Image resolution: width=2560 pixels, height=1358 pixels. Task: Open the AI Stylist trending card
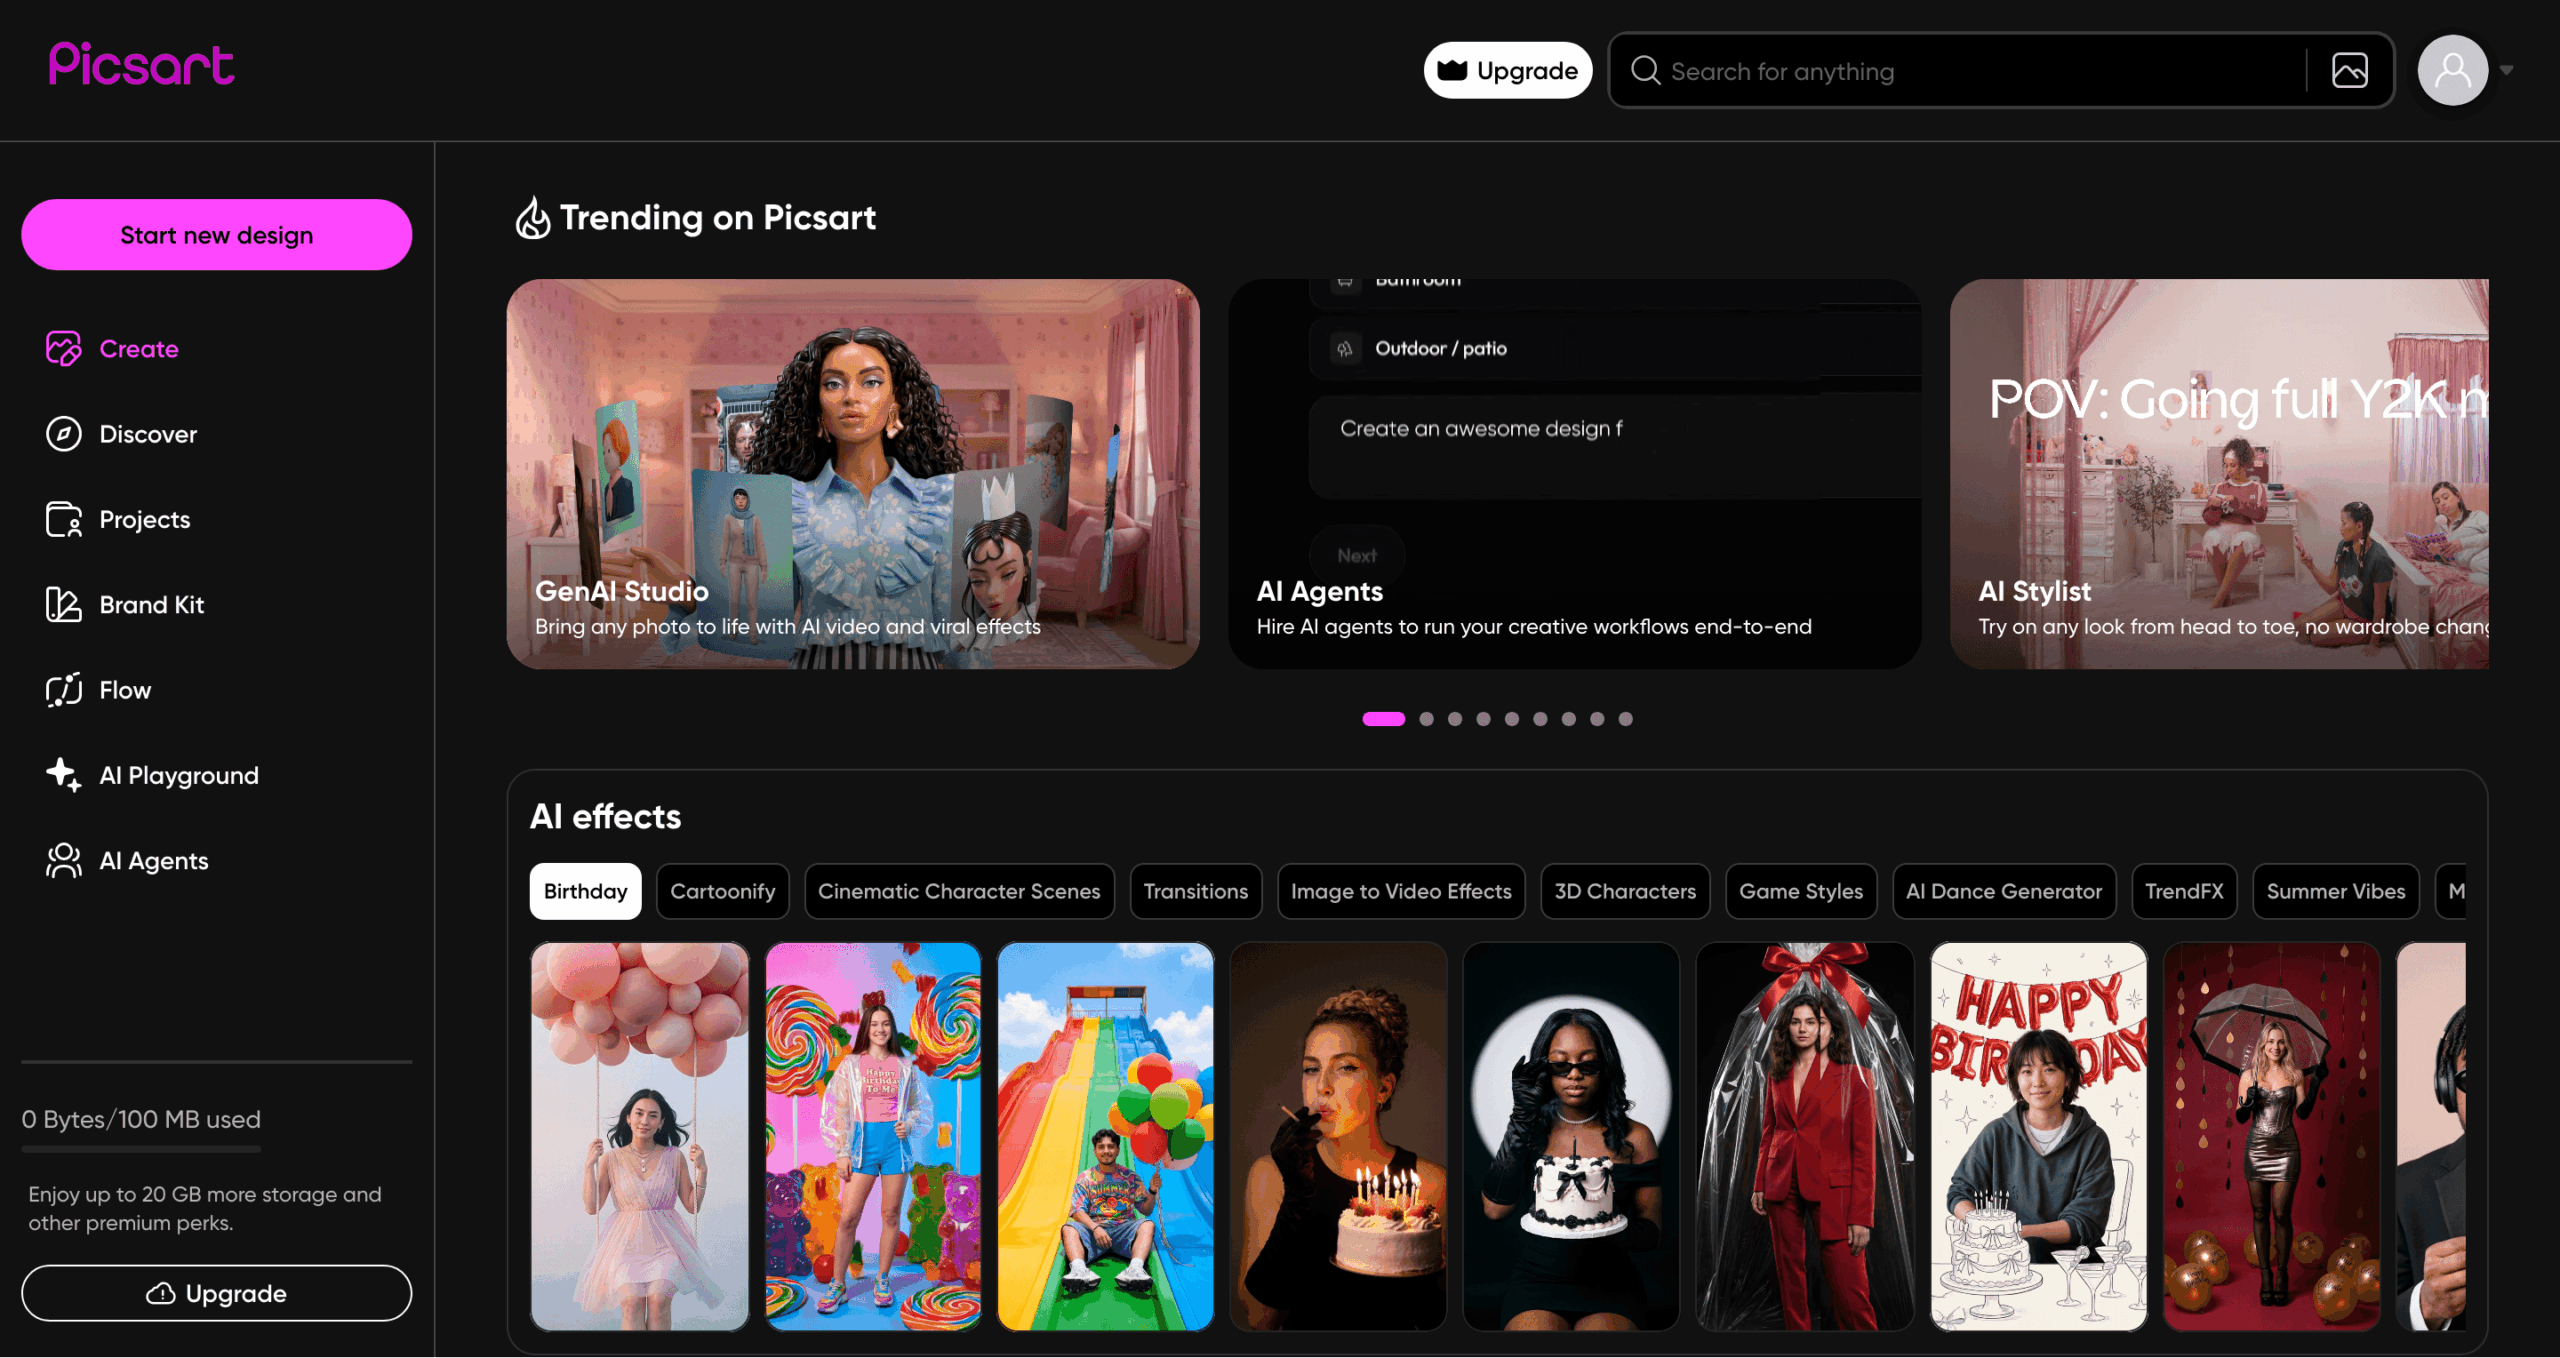coord(2219,474)
